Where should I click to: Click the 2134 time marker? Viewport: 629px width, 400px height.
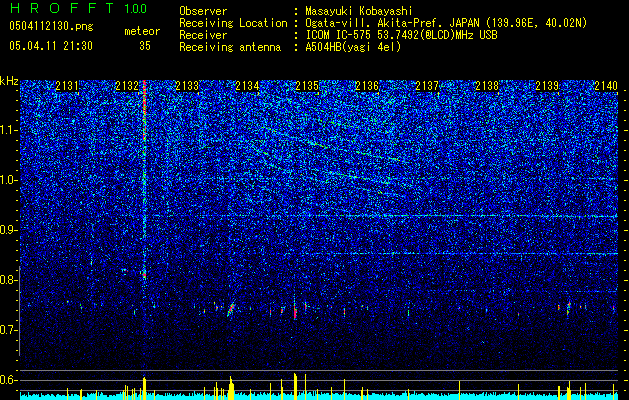click(x=247, y=86)
